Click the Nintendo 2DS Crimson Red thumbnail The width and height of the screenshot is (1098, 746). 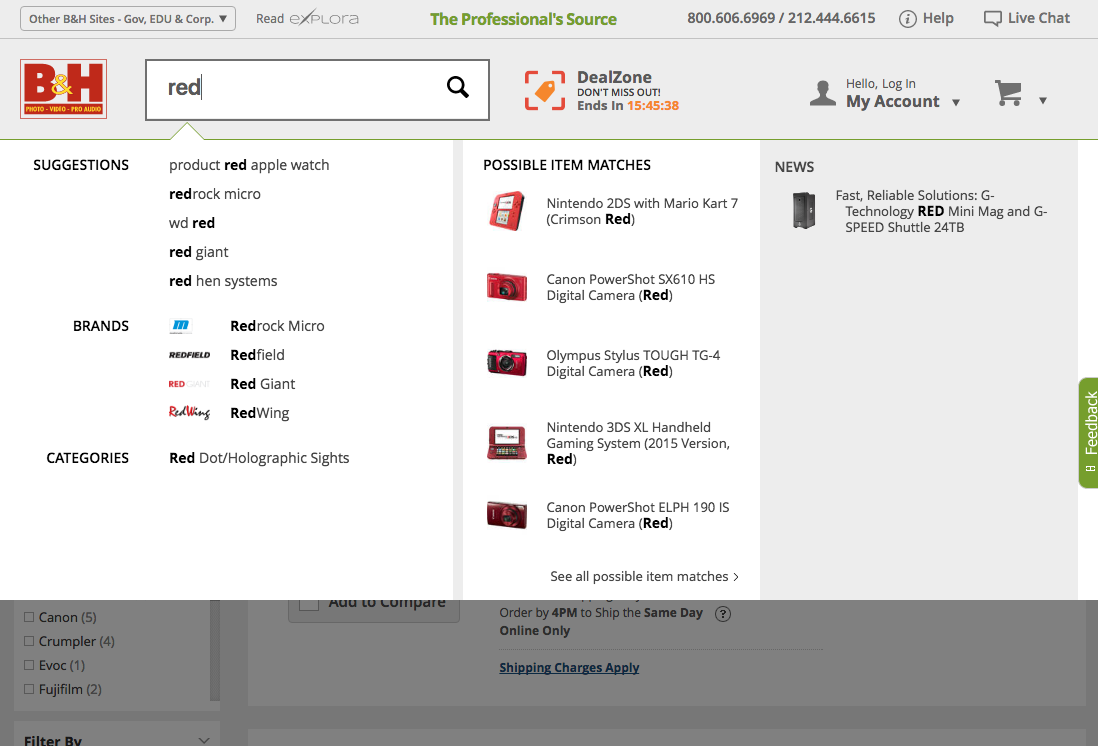[x=507, y=211]
